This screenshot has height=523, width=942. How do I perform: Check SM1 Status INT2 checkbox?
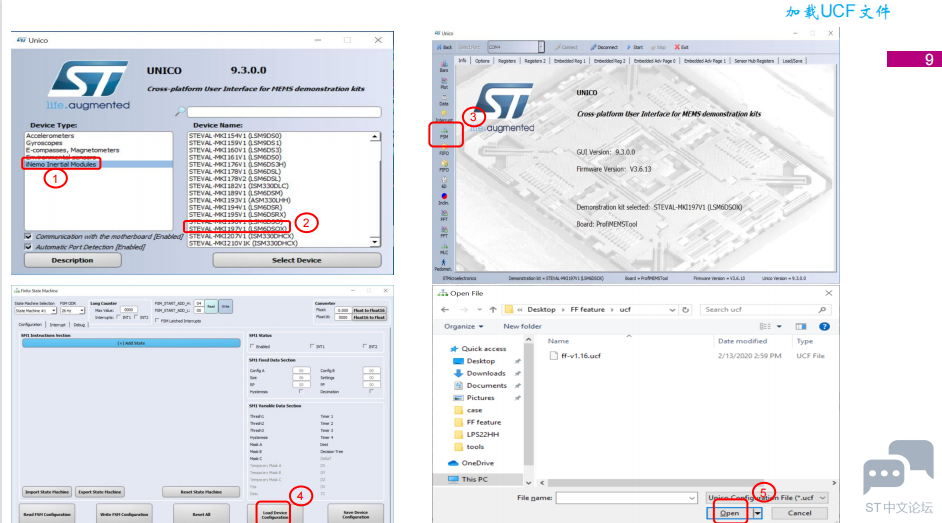pos(365,346)
